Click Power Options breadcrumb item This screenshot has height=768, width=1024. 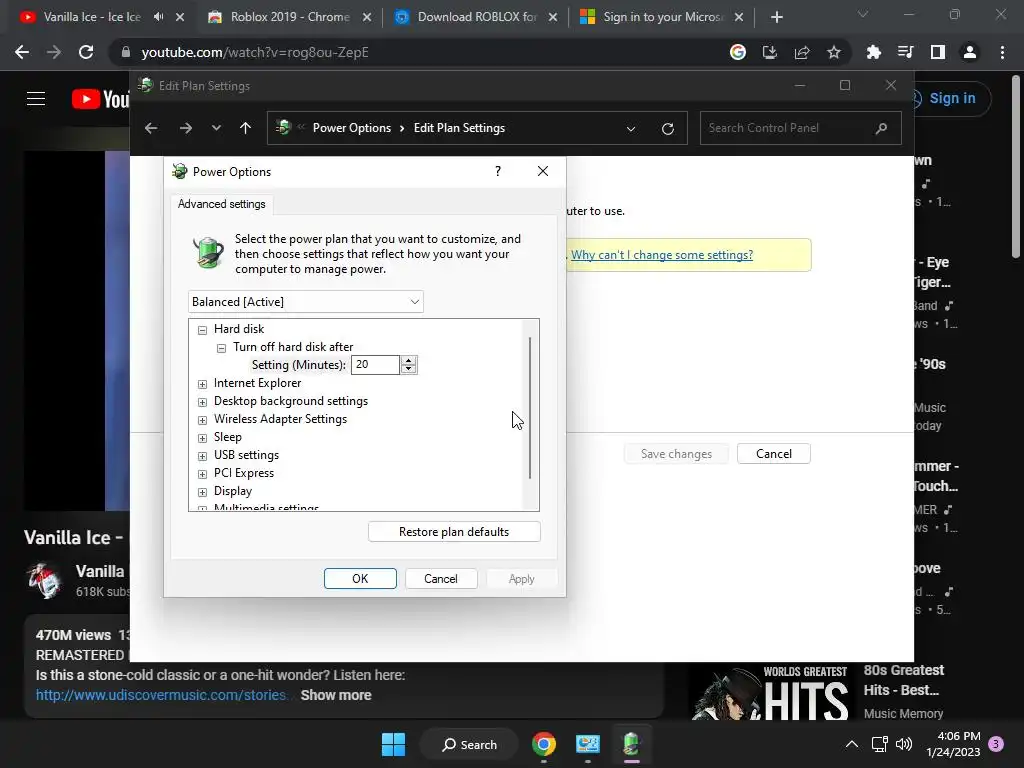(351, 128)
